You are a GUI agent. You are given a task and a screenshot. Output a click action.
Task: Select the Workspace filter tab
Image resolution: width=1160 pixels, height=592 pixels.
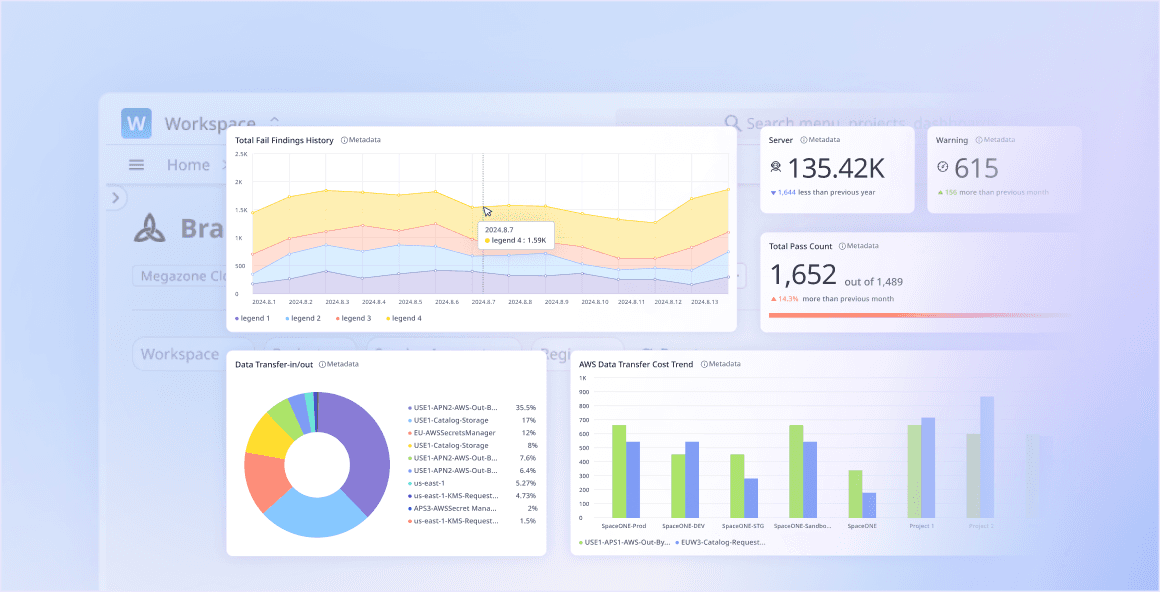click(180, 354)
